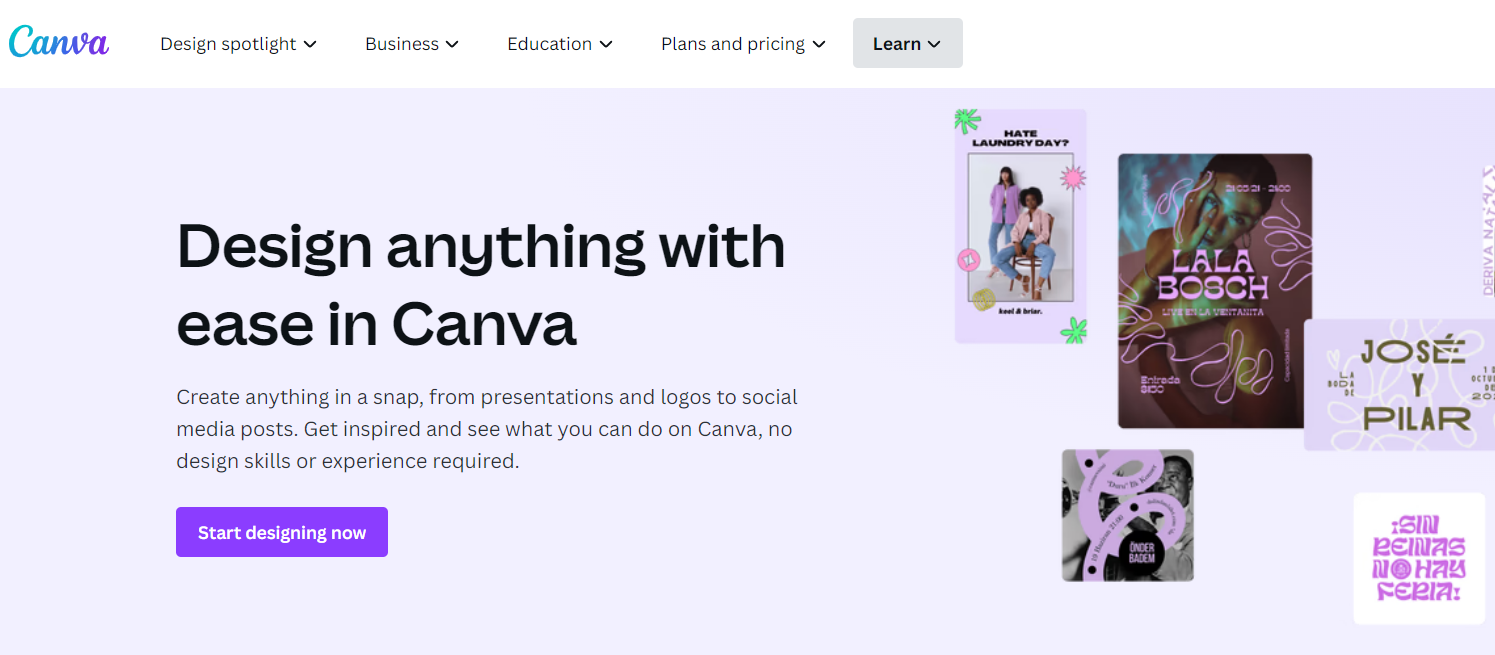The image size is (1495, 655).
Task: Open the Education menu
Action: point(560,44)
